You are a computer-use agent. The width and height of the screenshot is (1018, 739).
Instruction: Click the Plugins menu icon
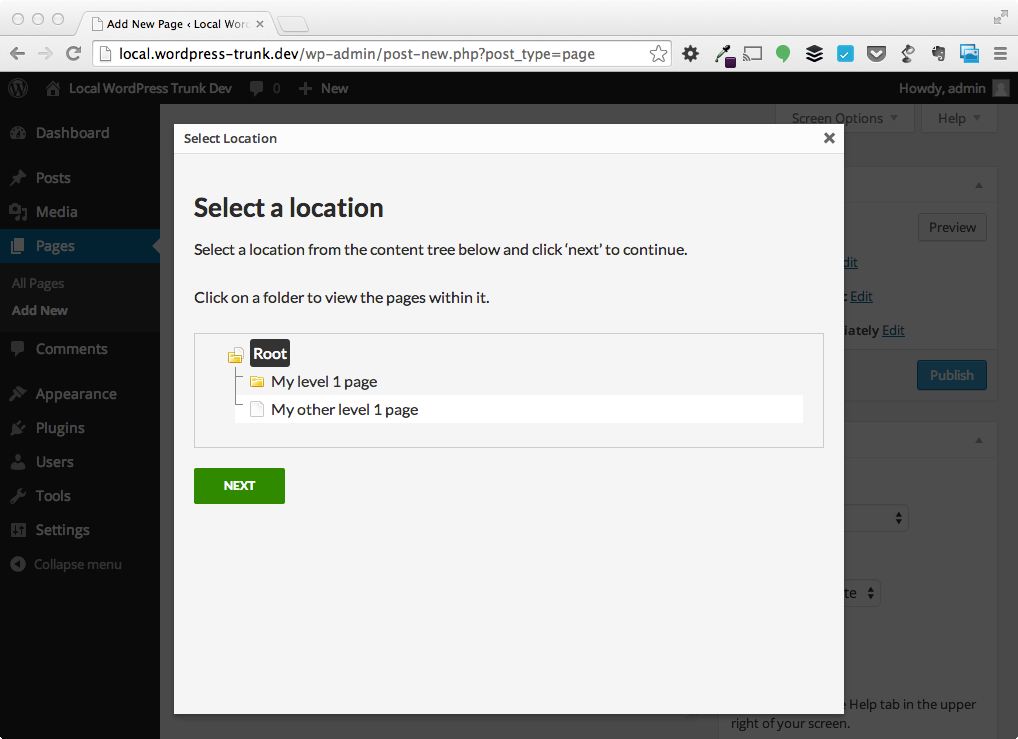pyautogui.click(x=18, y=428)
